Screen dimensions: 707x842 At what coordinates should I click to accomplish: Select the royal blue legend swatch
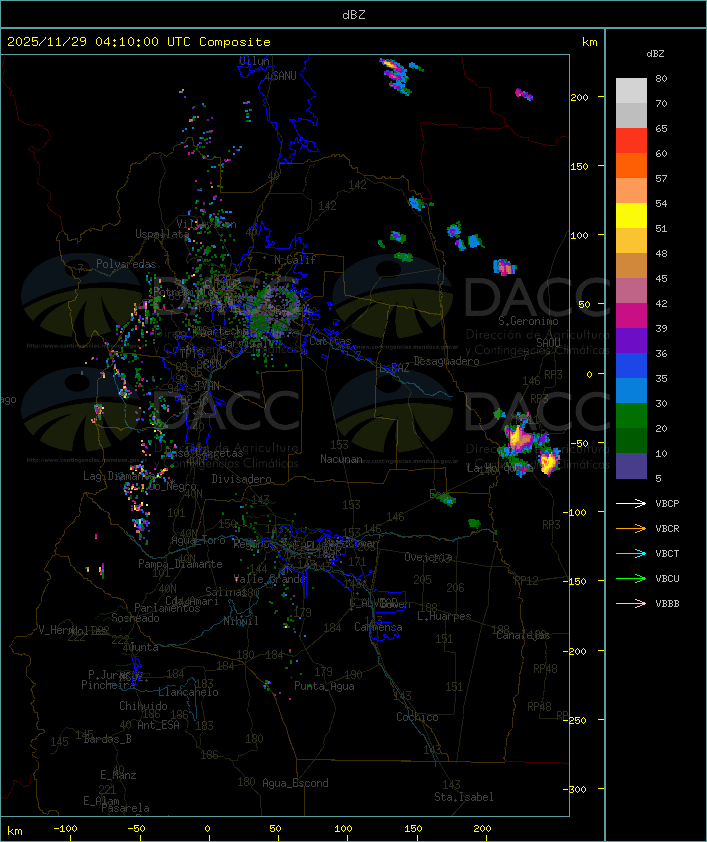pyautogui.click(x=631, y=366)
